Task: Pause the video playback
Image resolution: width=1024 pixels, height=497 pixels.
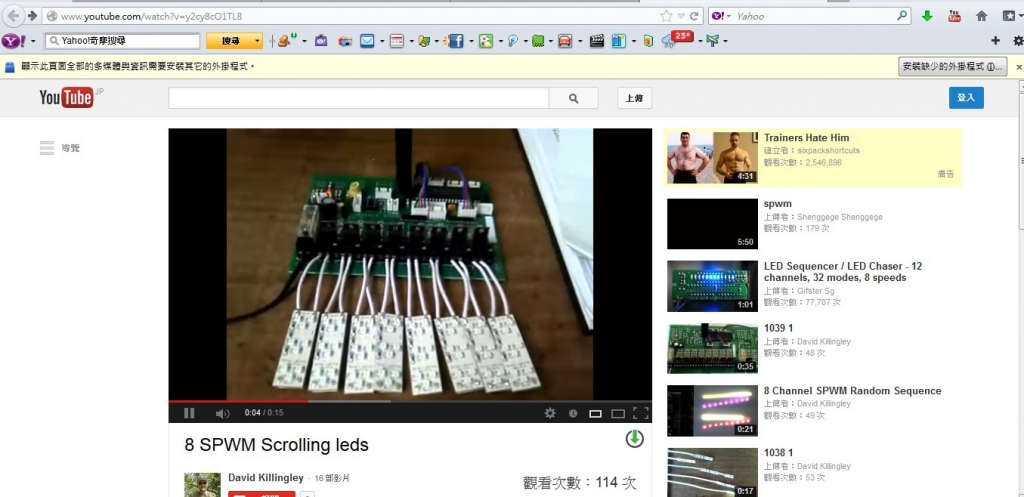Action: pos(189,413)
